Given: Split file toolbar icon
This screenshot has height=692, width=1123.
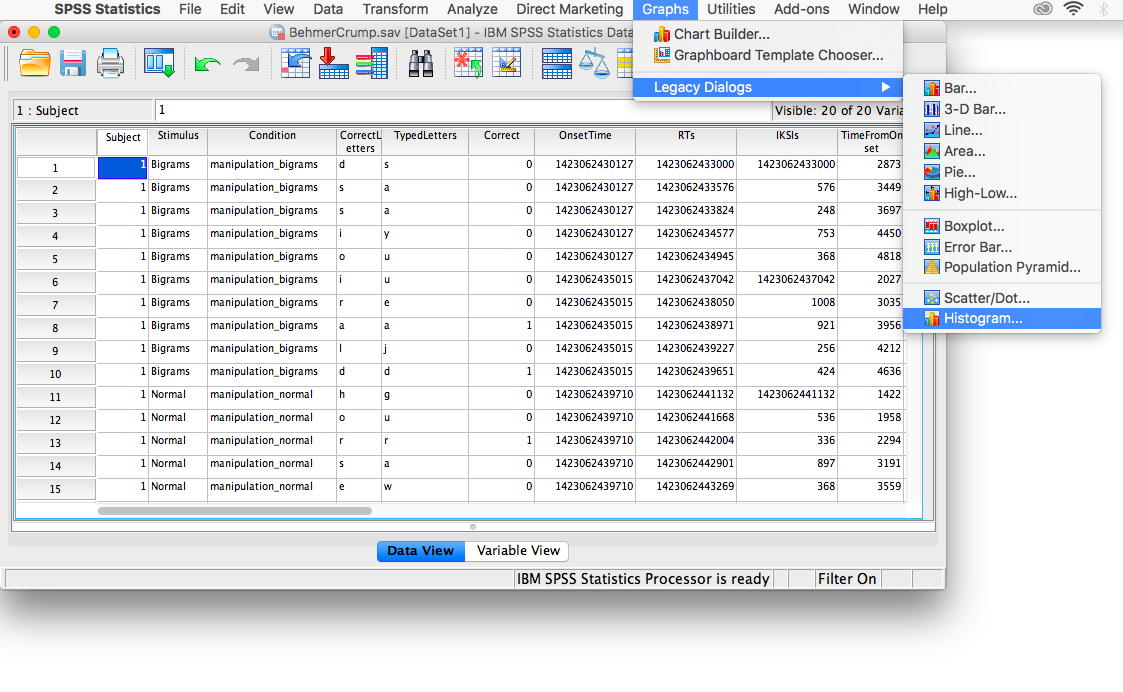Looking at the screenshot, I should (x=556, y=64).
